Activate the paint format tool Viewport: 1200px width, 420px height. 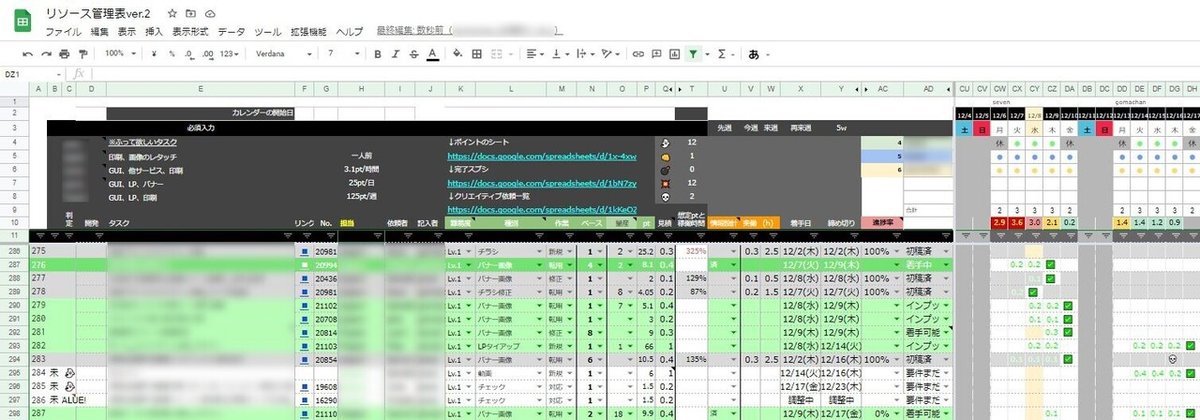[x=82, y=53]
